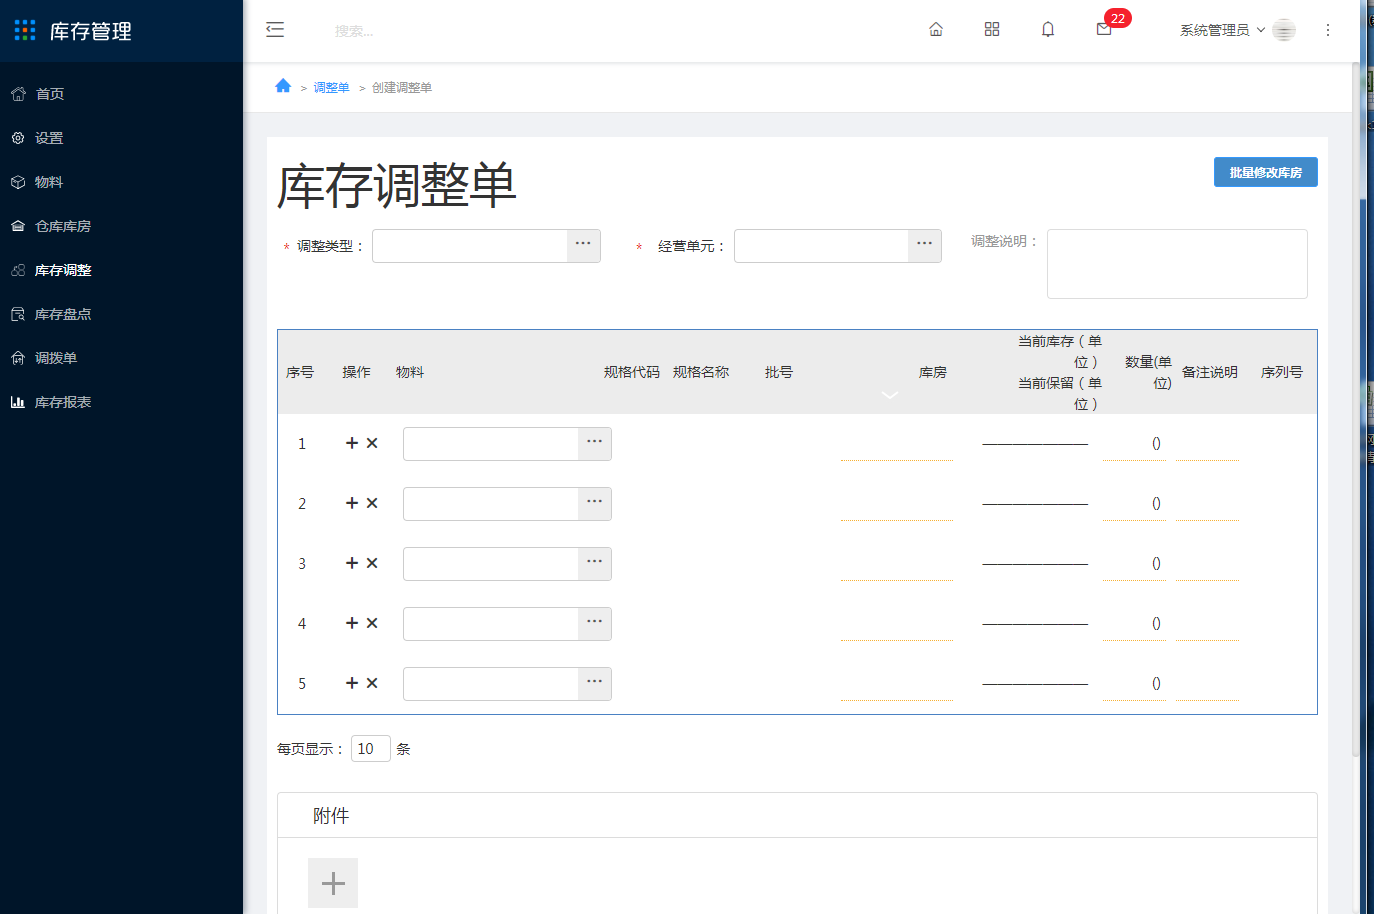Viewport: 1374px width, 914px height.
Task: Click the quantity field in row 1
Action: click(1134, 444)
